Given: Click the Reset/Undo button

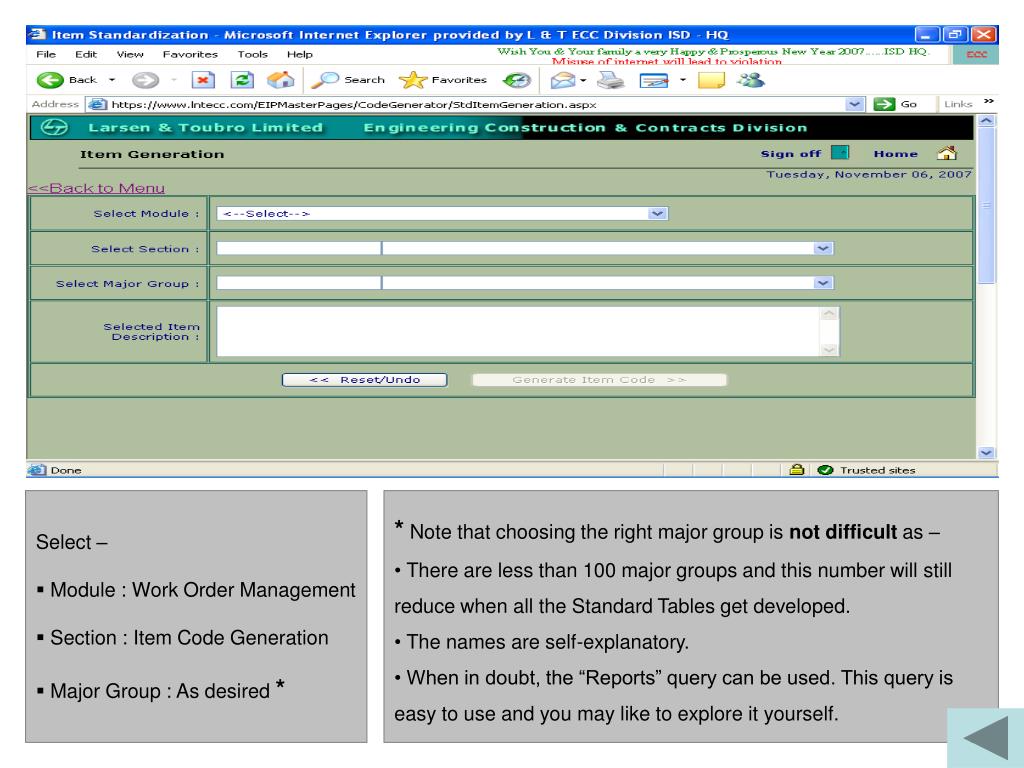Looking at the screenshot, I should point(364,380).
